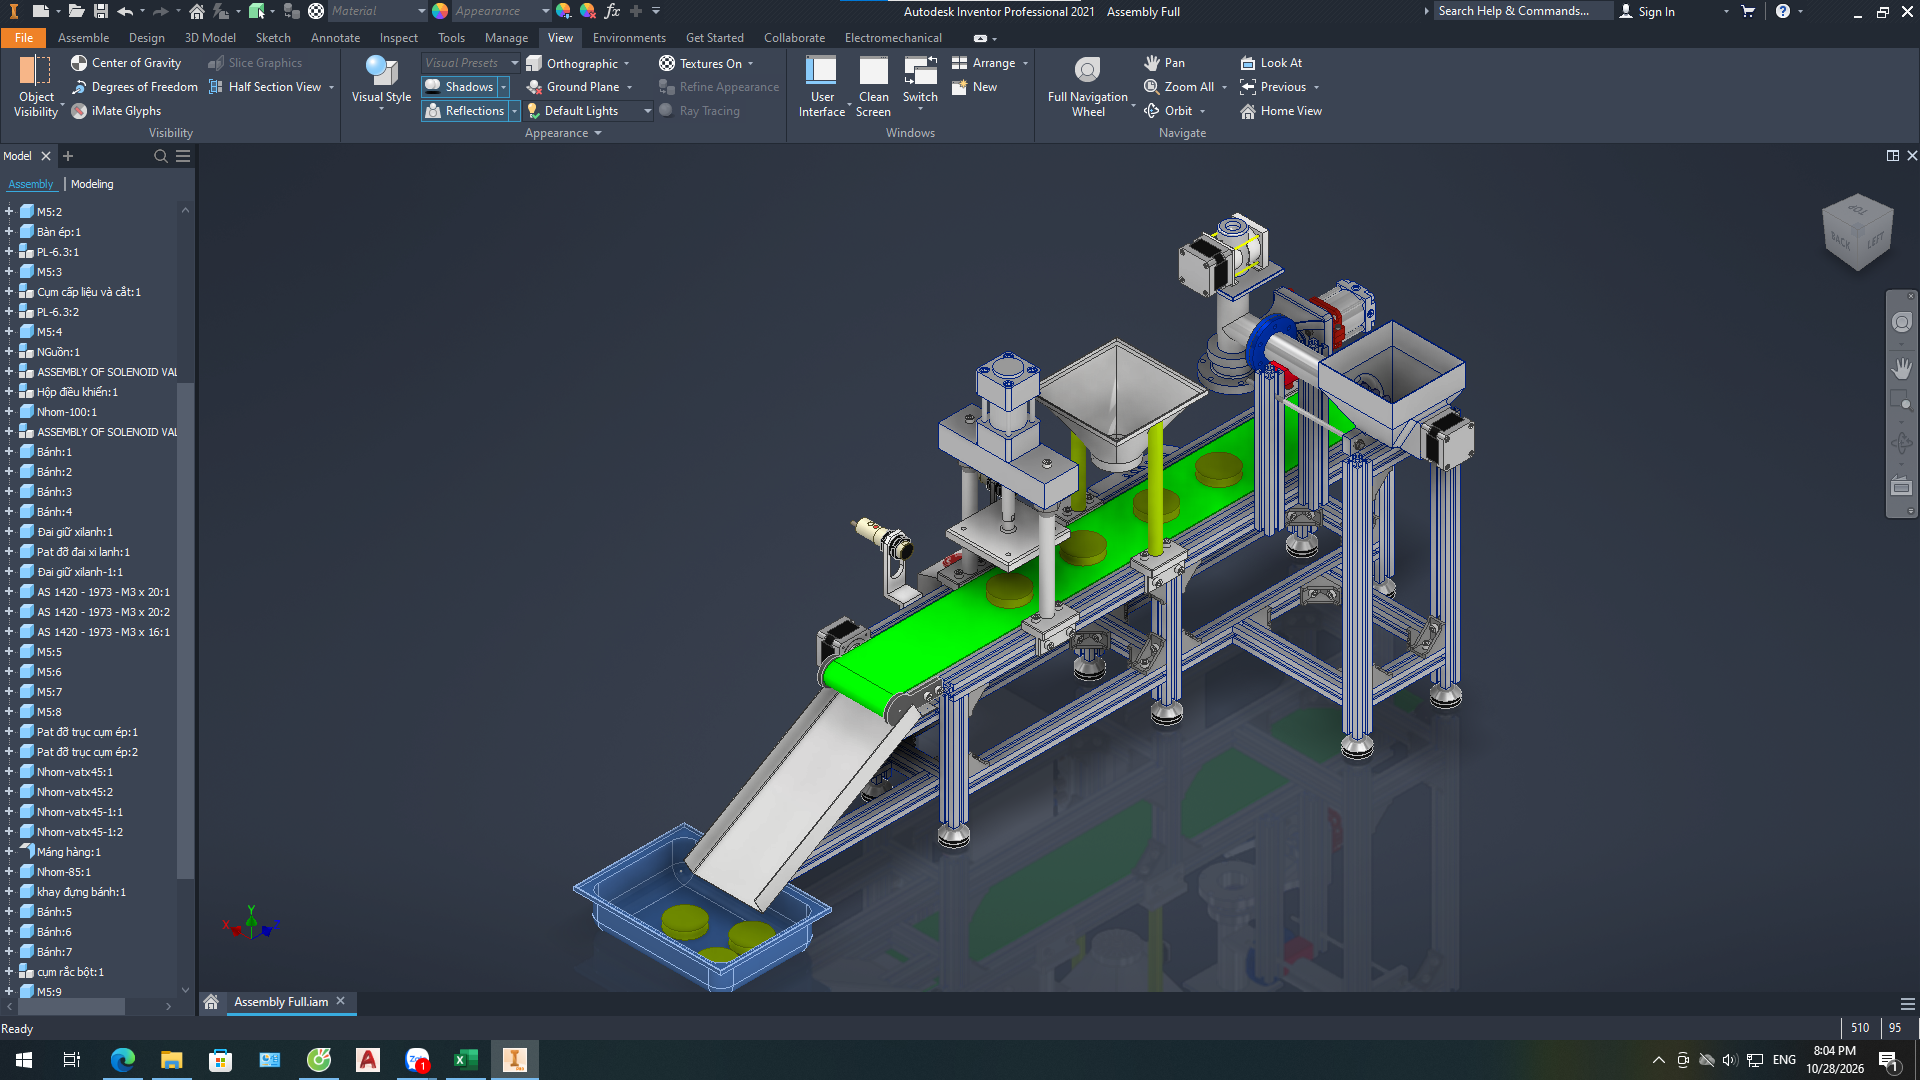Go to Home View
1920x1080 pixels.
coord(1281,111)
